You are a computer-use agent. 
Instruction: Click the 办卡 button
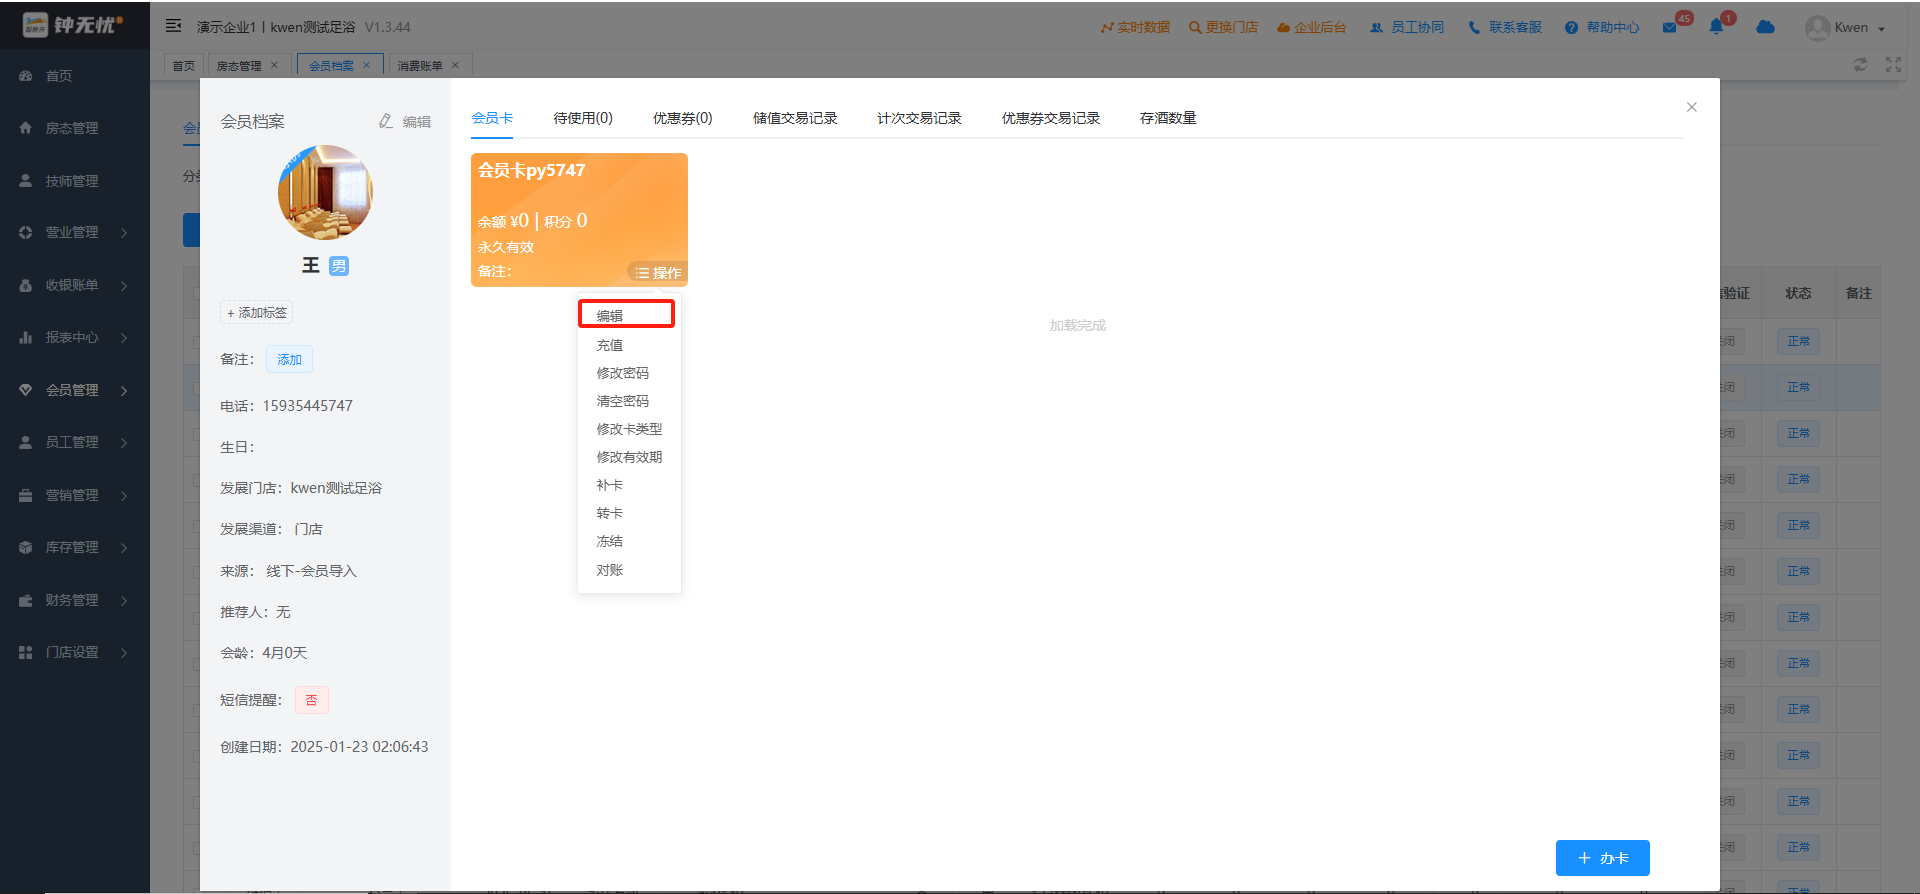(x=1602, y=858)
